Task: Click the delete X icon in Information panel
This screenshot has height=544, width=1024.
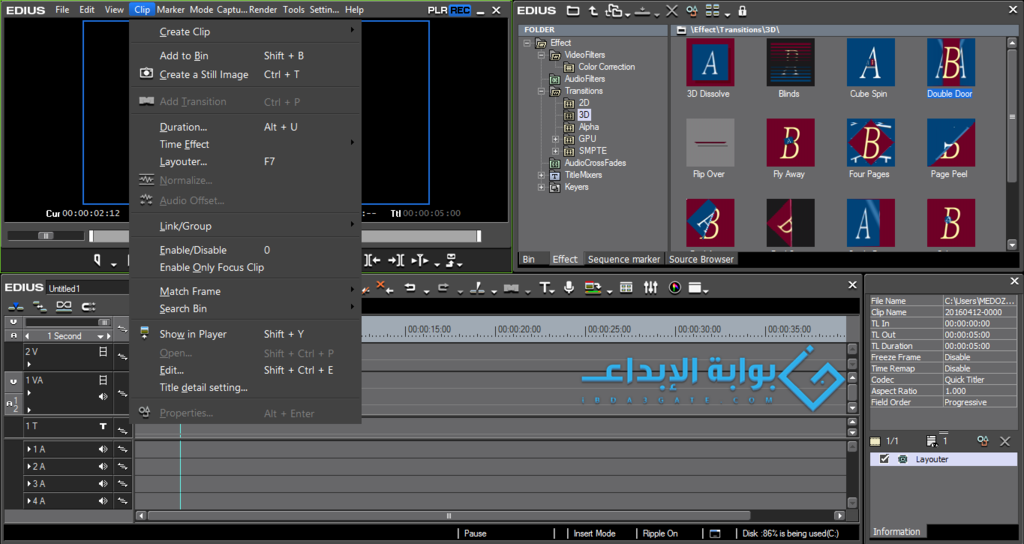Action: coord(1005,441)
